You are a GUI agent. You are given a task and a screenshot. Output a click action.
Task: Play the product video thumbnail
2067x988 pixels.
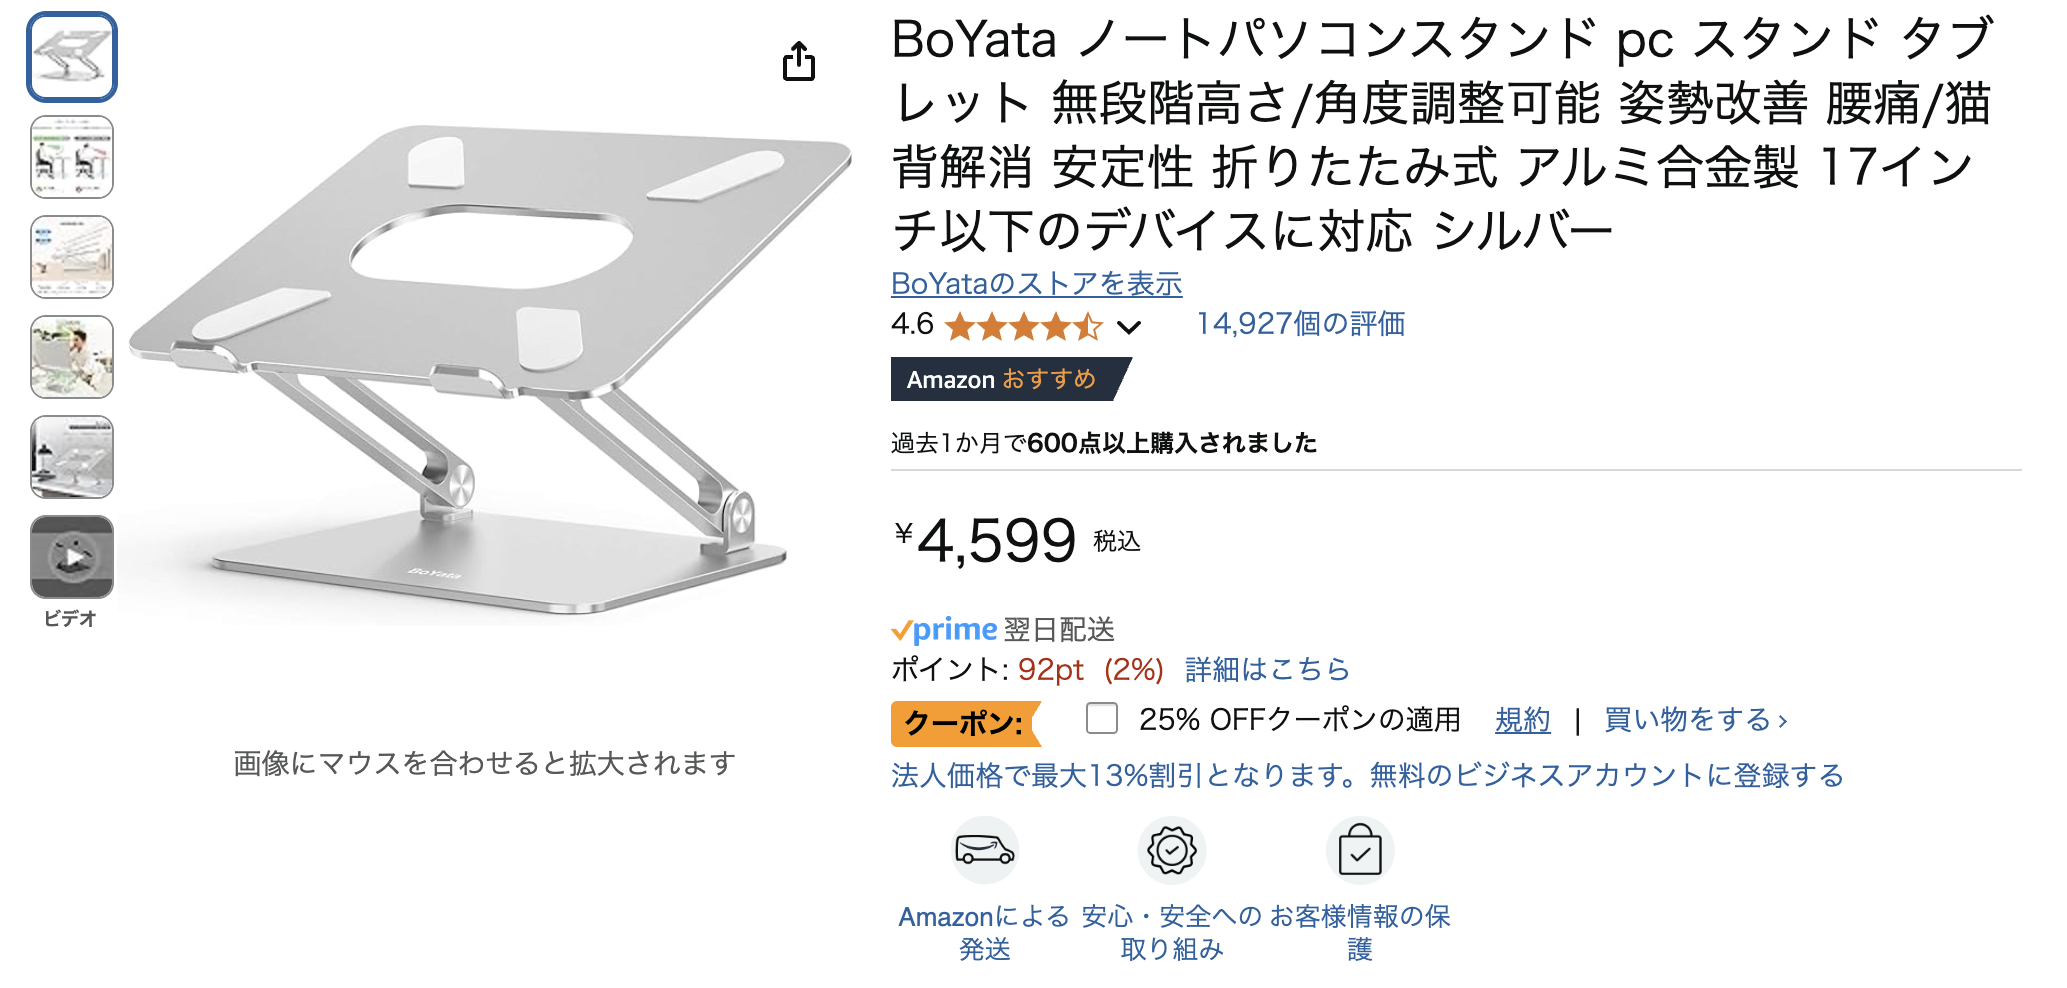(72, 557)
